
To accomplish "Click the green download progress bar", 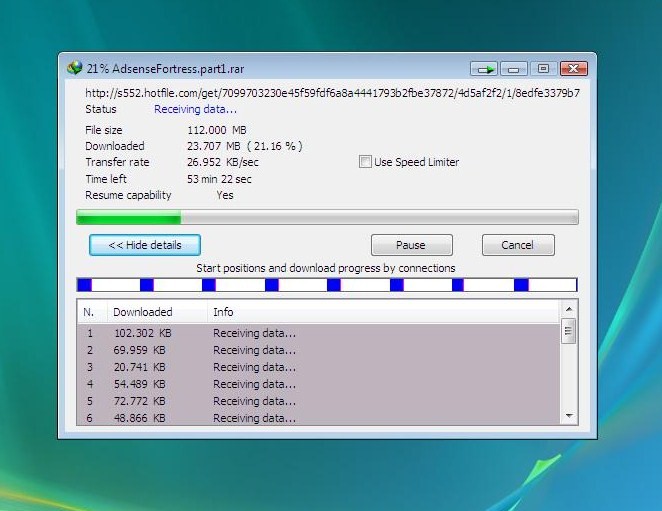I will (x=327, y=217).
